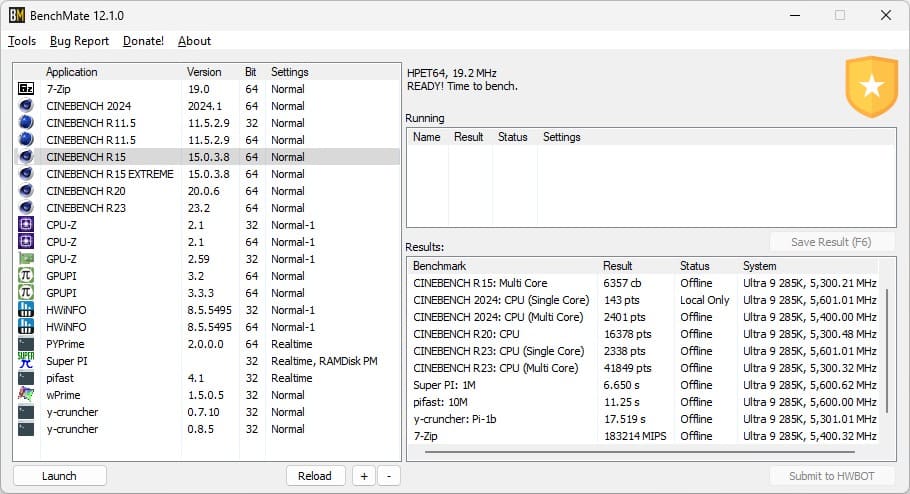This screenshot has width=910, height=494.
Task: Open the Tools menu
Action: 22,41
